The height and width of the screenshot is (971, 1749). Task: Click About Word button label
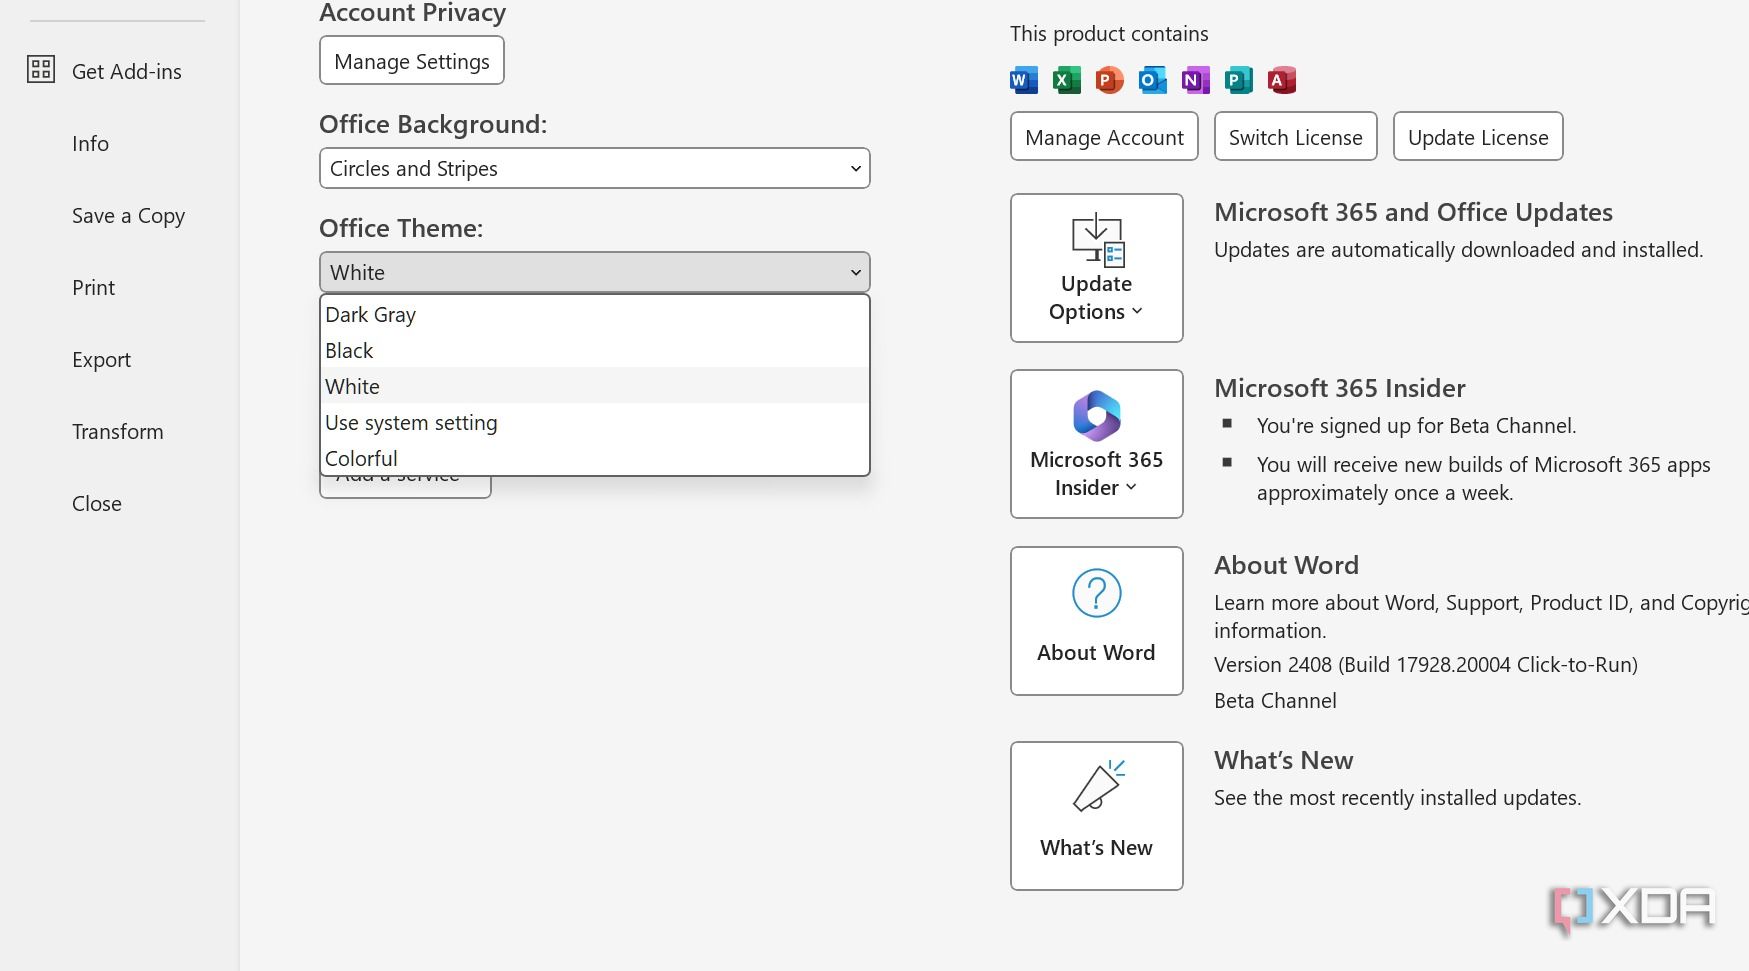1096,653
